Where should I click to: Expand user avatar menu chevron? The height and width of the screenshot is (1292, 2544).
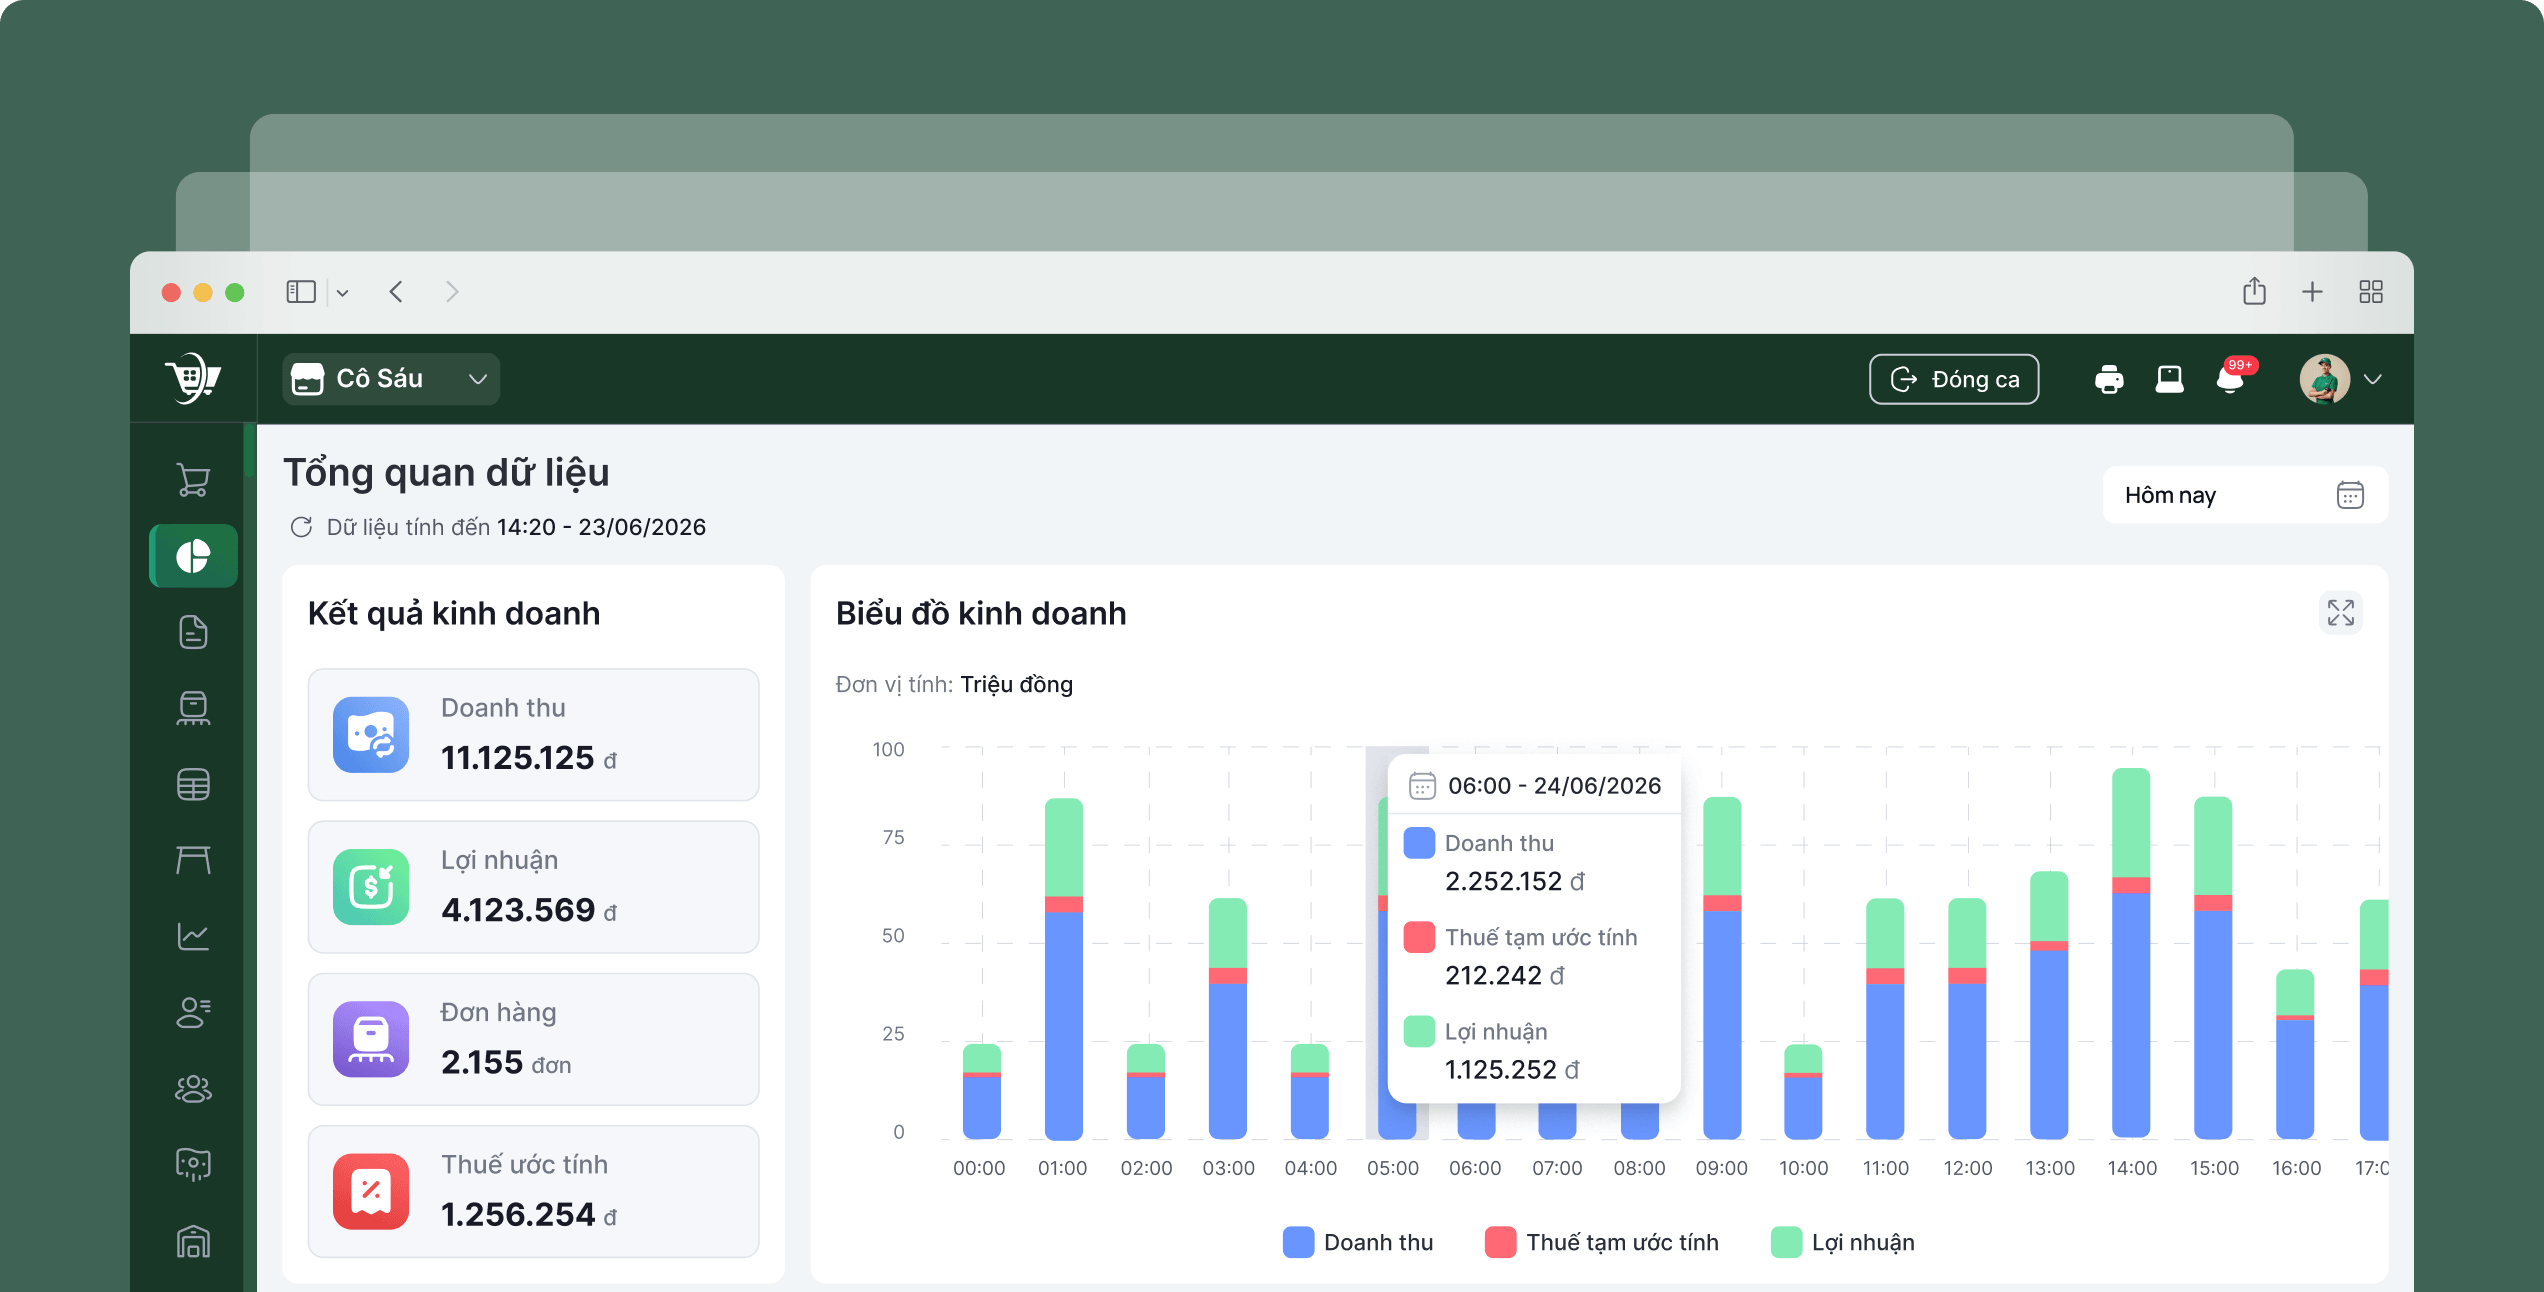point(2372,379)
